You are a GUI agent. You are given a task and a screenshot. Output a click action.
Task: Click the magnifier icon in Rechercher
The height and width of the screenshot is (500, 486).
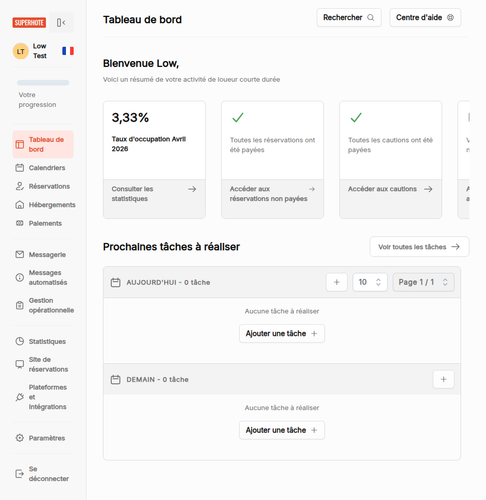(x=371, y=18)
